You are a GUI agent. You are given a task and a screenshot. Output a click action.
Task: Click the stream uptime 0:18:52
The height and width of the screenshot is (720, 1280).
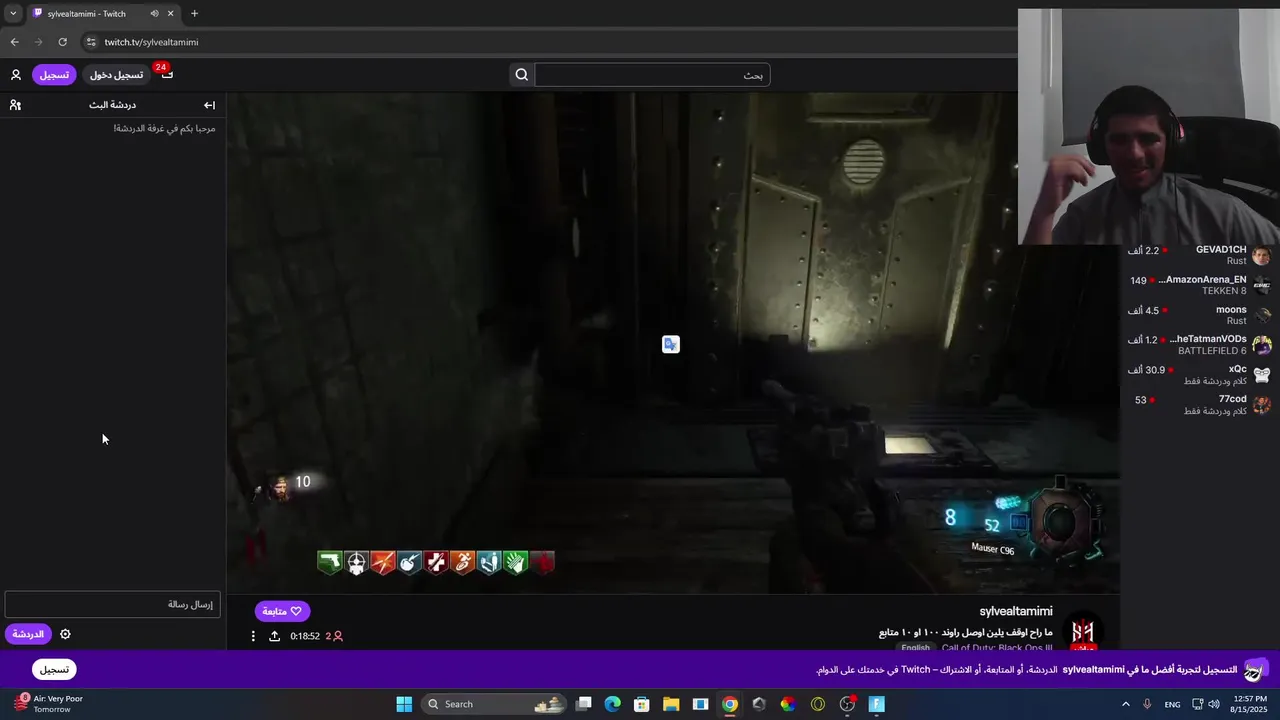(x=305, y=636)
